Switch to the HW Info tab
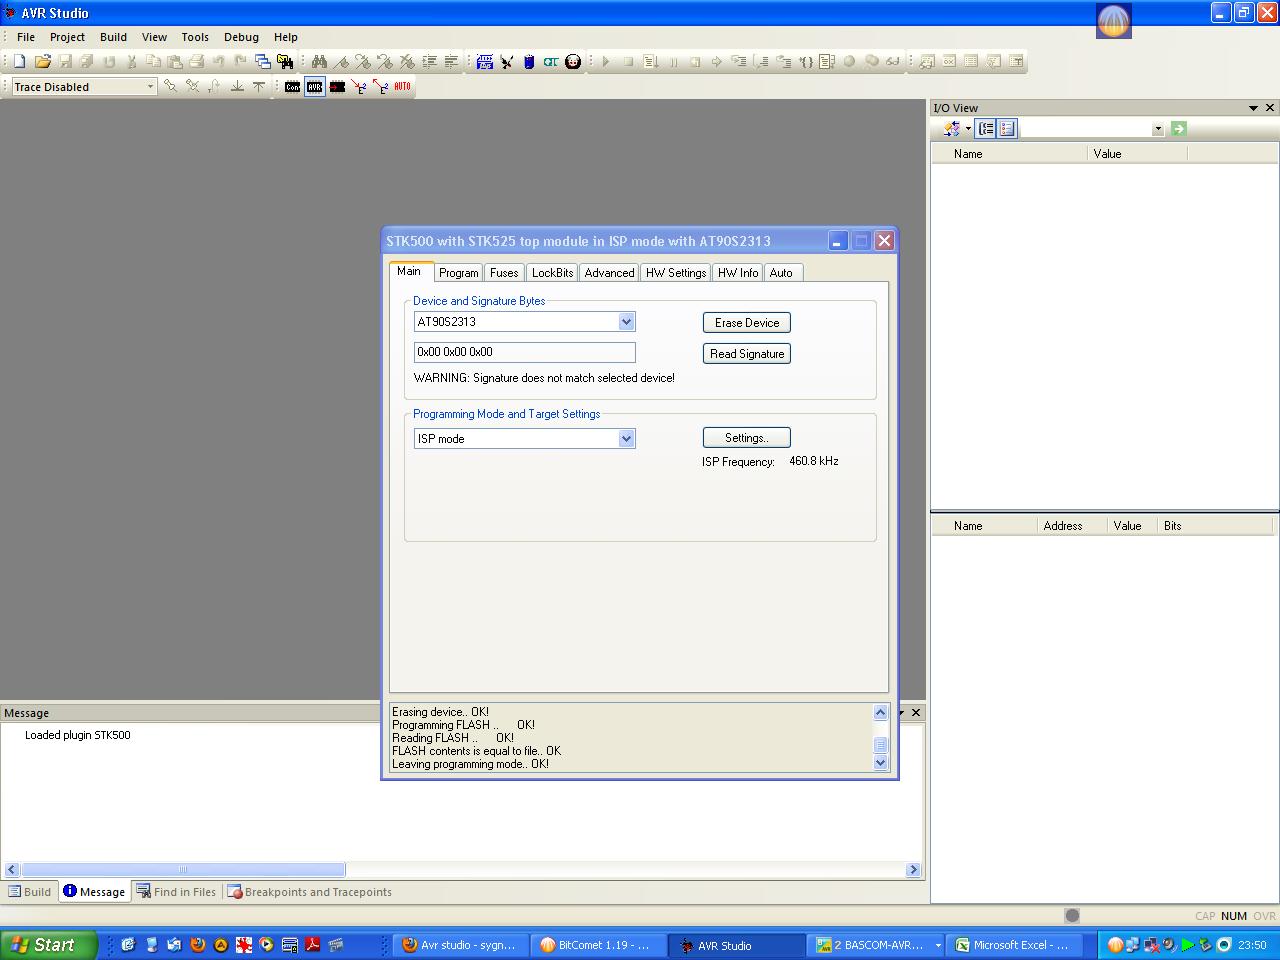The image size is (1280, 960). 738,273
